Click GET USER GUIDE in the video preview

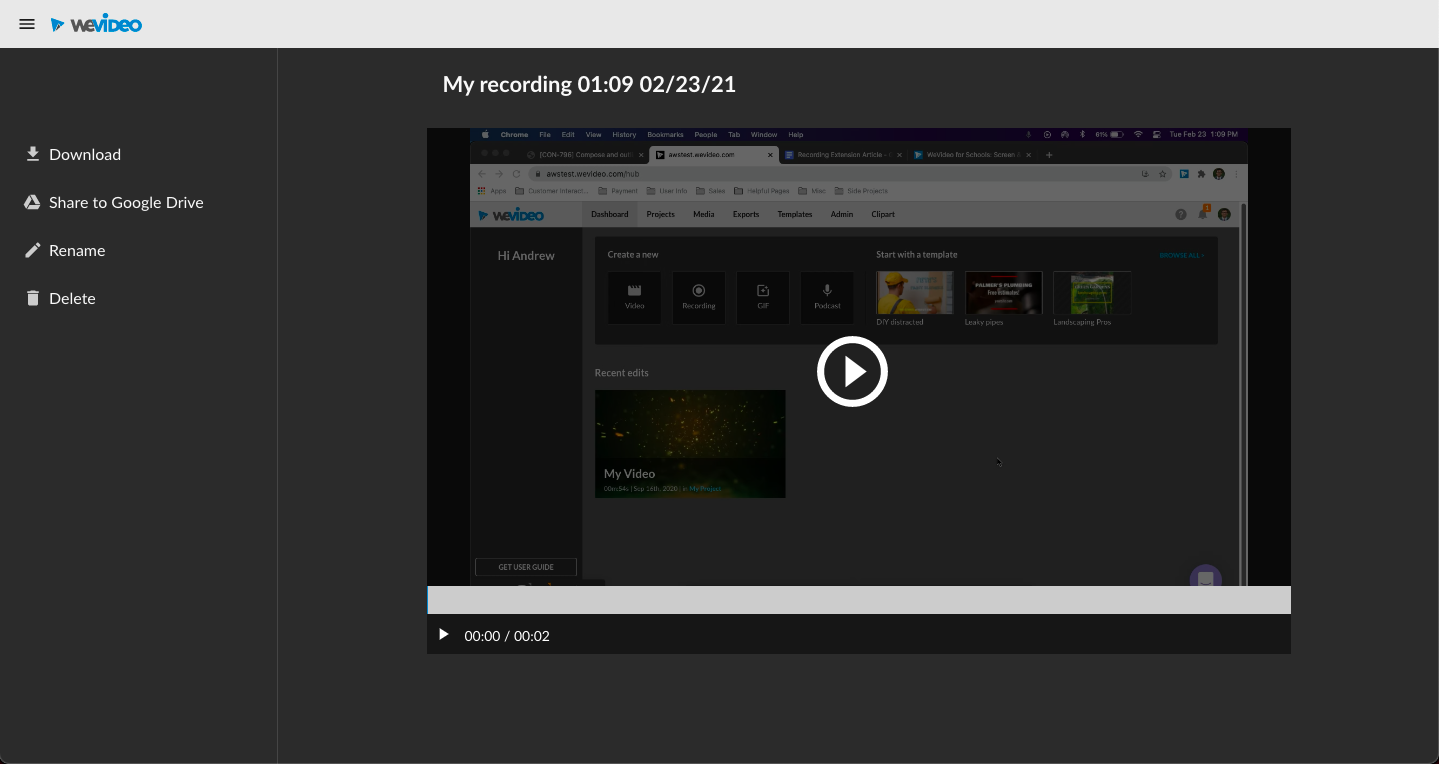[526, 567]
